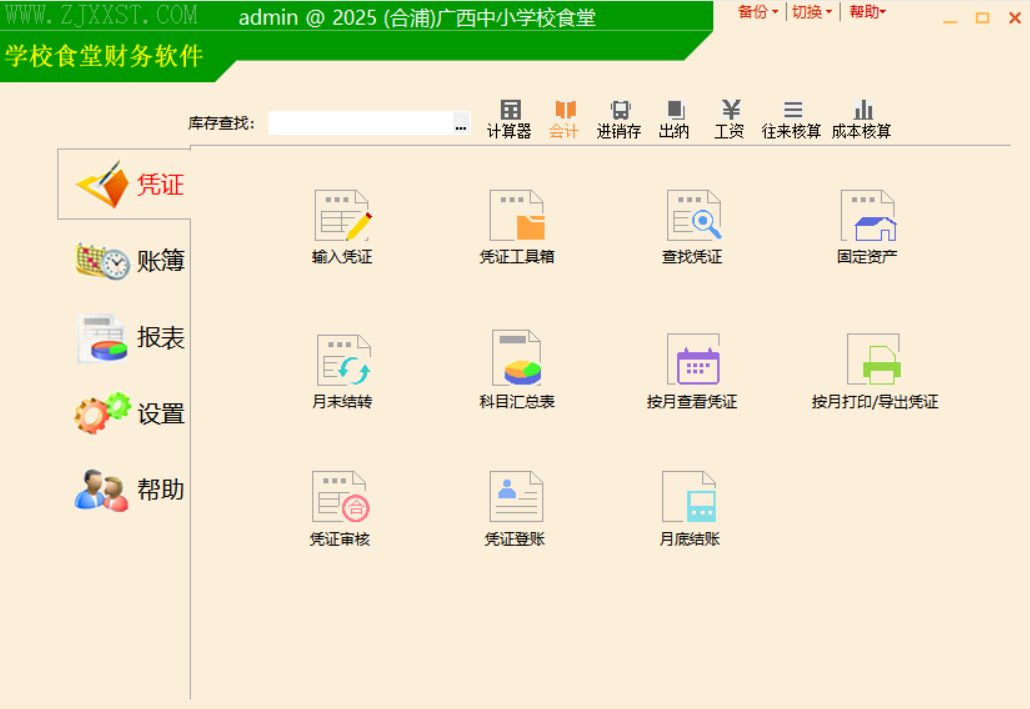This screenshot has width=1030, height=709.
Task: Expand the 备份 (backup) dropdown
Action: click(755, 12)
